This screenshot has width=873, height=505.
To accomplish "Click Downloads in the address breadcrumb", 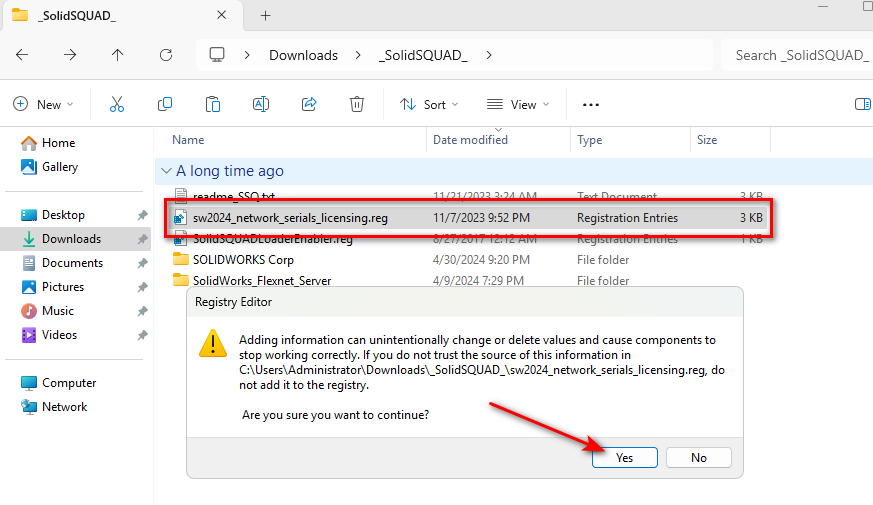I will click(303, 55).
